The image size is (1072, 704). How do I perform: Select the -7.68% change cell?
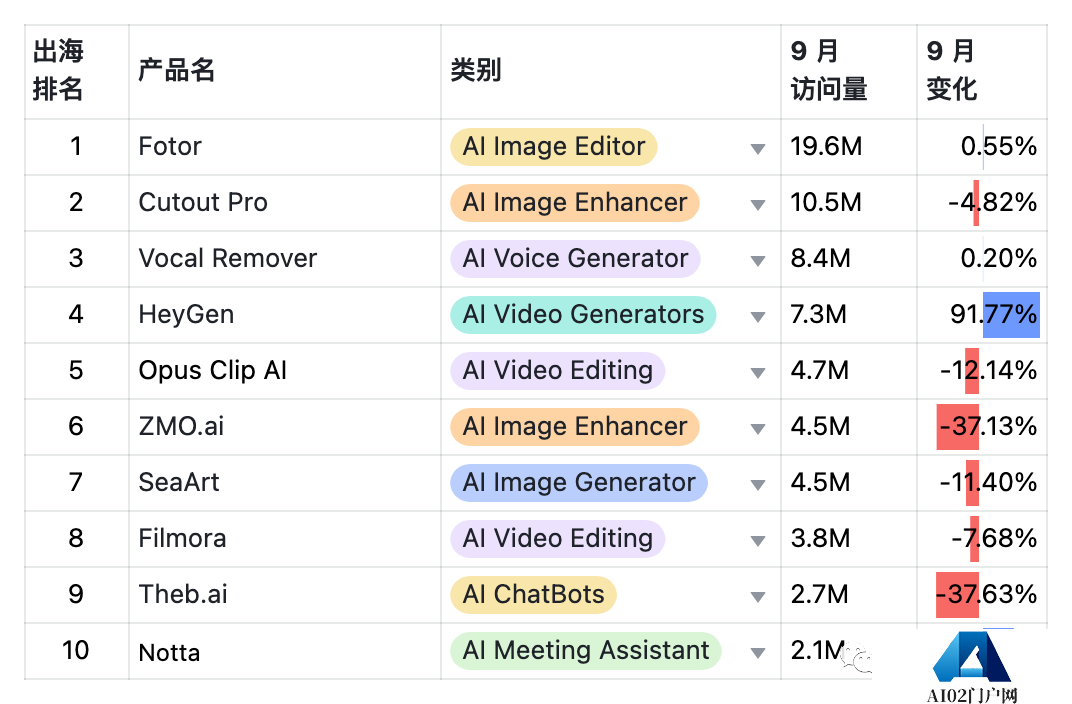click(x=981, y=539)
